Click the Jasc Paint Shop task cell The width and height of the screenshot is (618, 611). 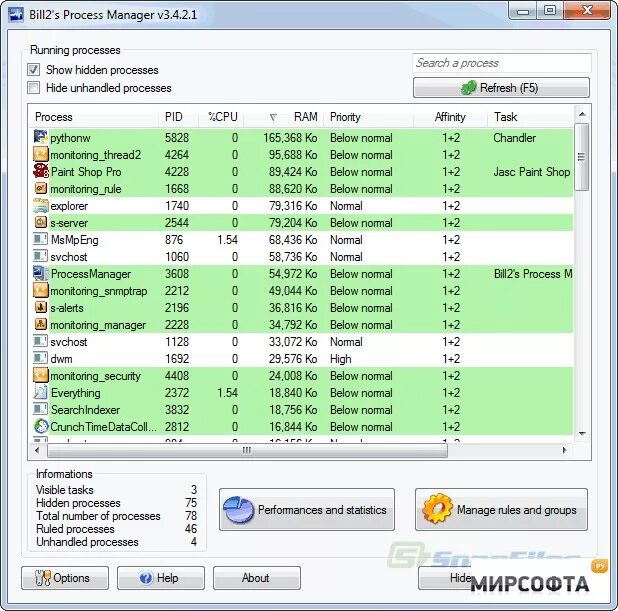pos(532,172)
